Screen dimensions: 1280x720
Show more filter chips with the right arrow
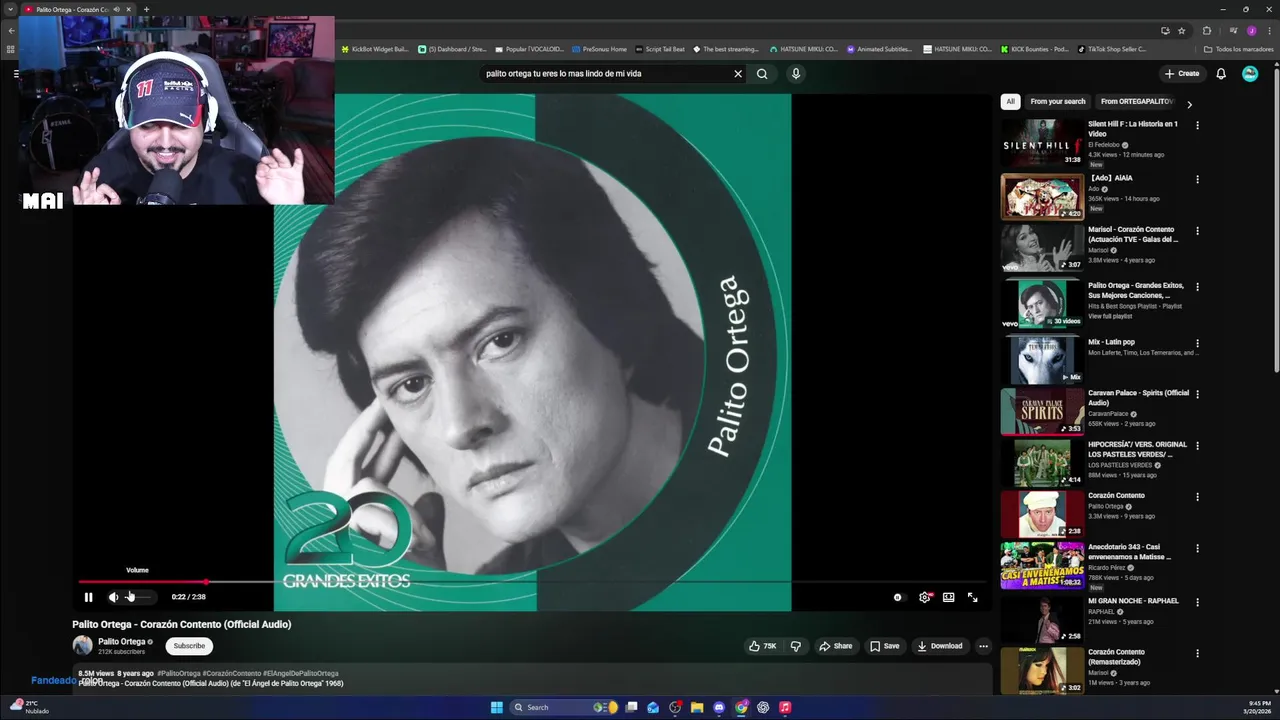1189,104
